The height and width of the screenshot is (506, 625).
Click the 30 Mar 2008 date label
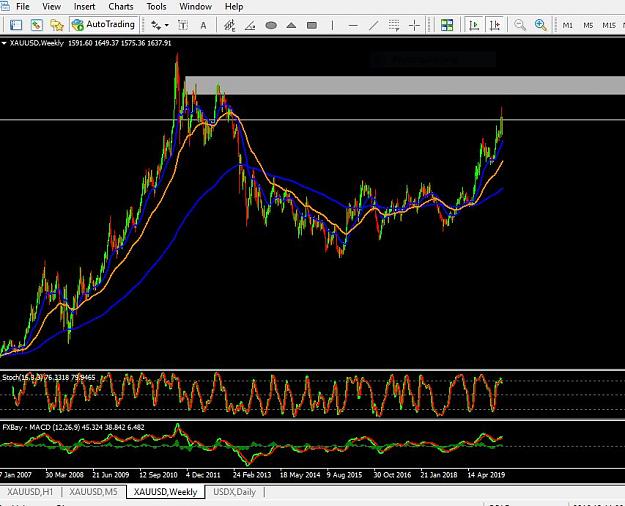pyautogui.click(x=65, y=475)
